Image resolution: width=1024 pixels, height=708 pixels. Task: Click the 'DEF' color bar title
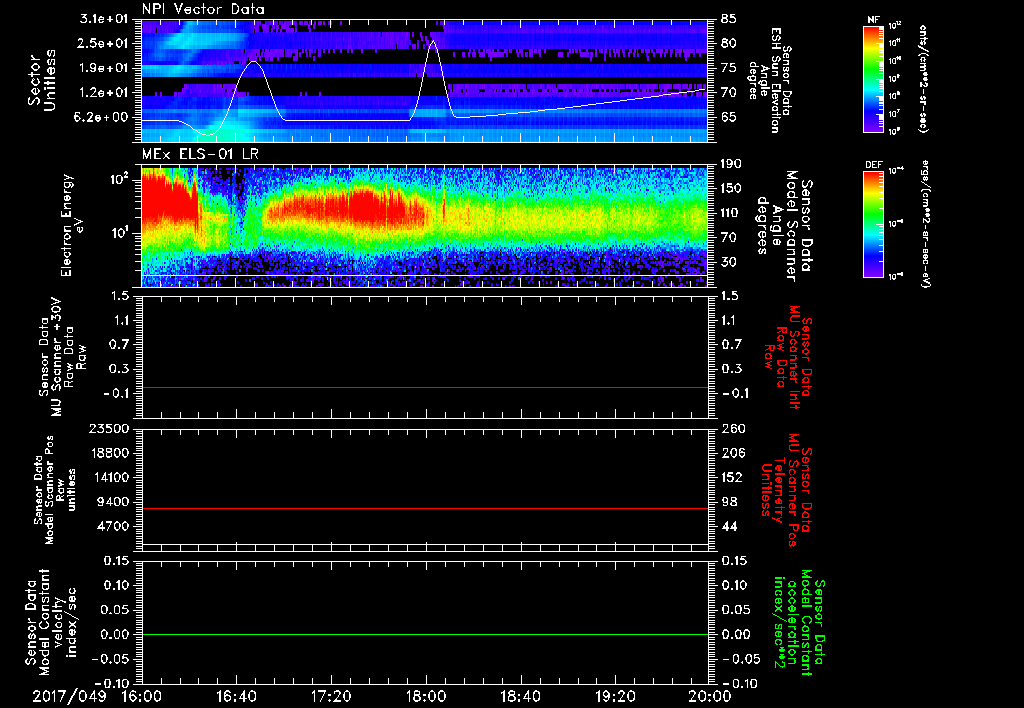(874, 165)
